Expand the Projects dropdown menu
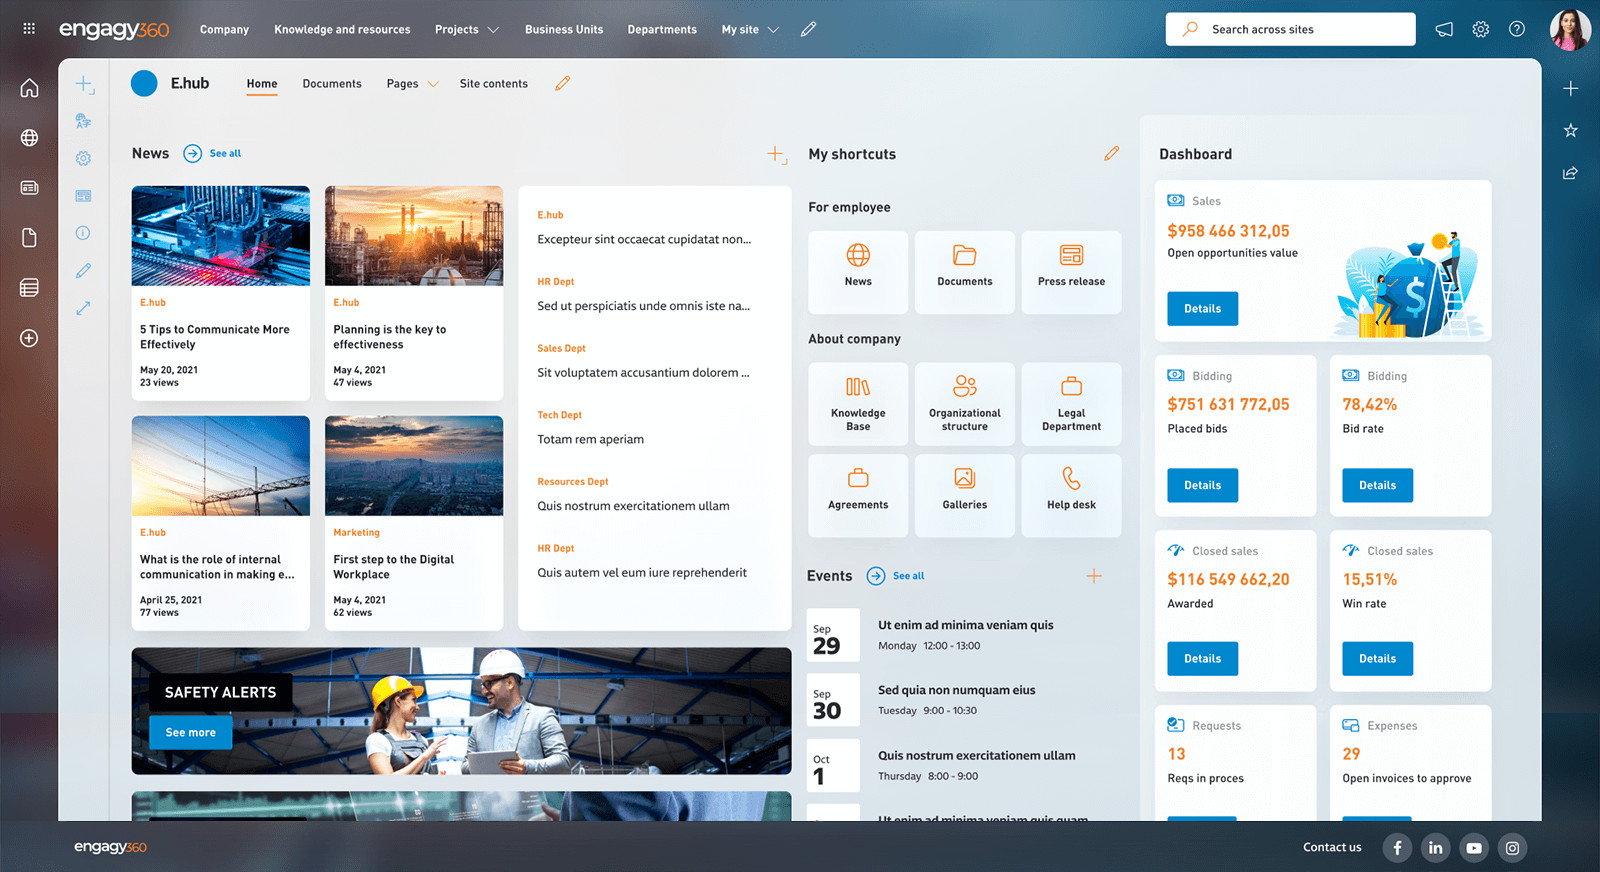1600x872 pixels. click(466, 30)
